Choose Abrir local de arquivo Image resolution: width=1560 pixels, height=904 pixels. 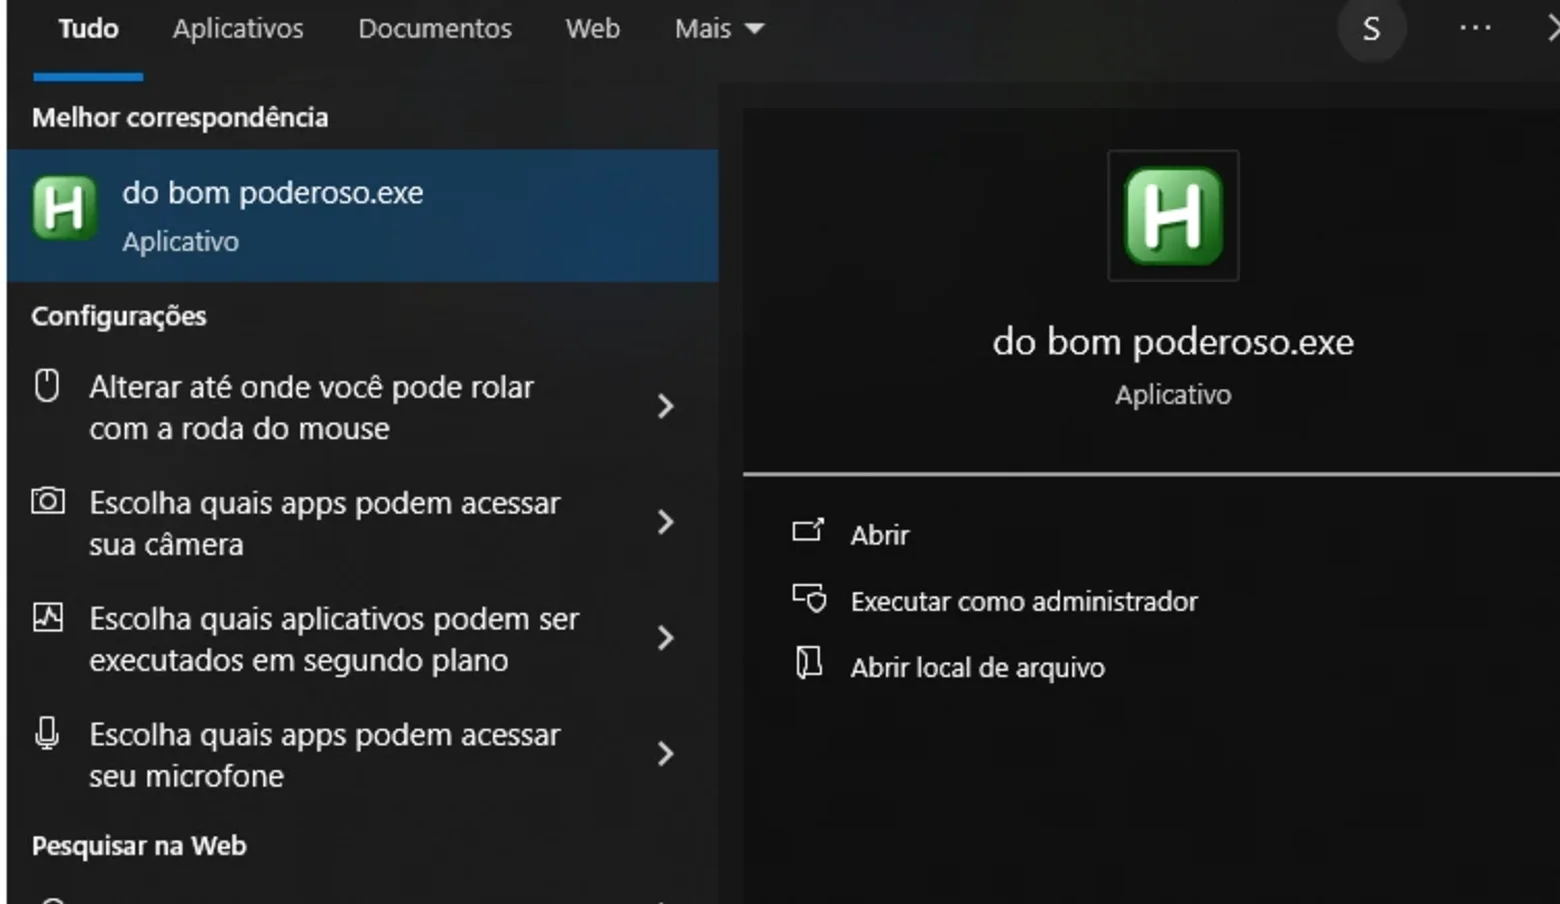[977, 667]
